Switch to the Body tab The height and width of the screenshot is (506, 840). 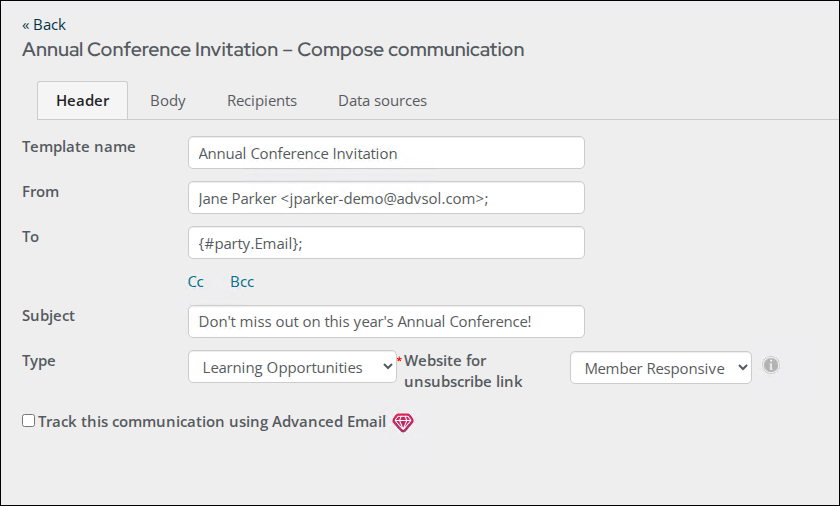click(168, 101)
